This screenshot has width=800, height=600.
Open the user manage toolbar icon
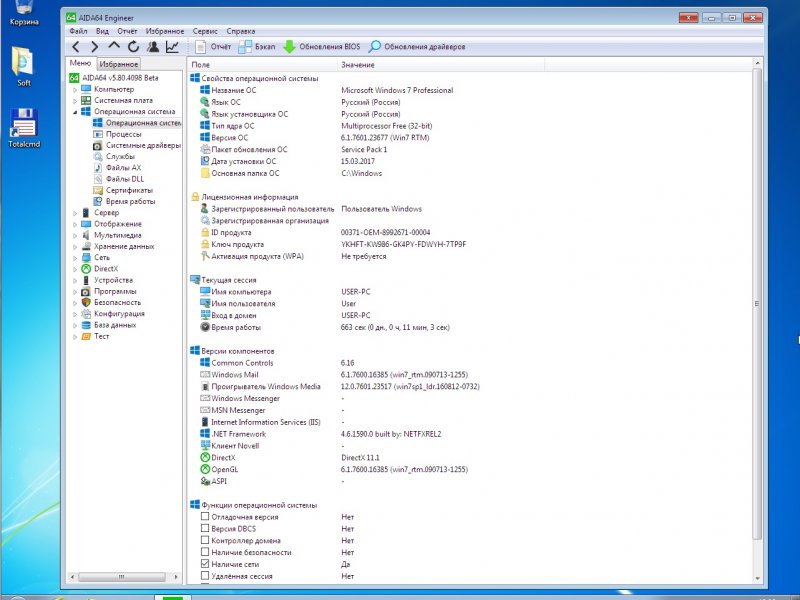click(x=153, y=47)
